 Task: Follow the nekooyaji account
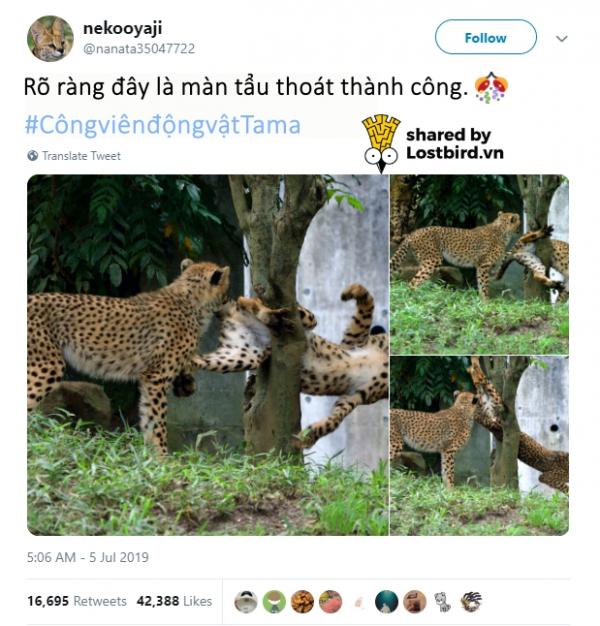point(485,37)
